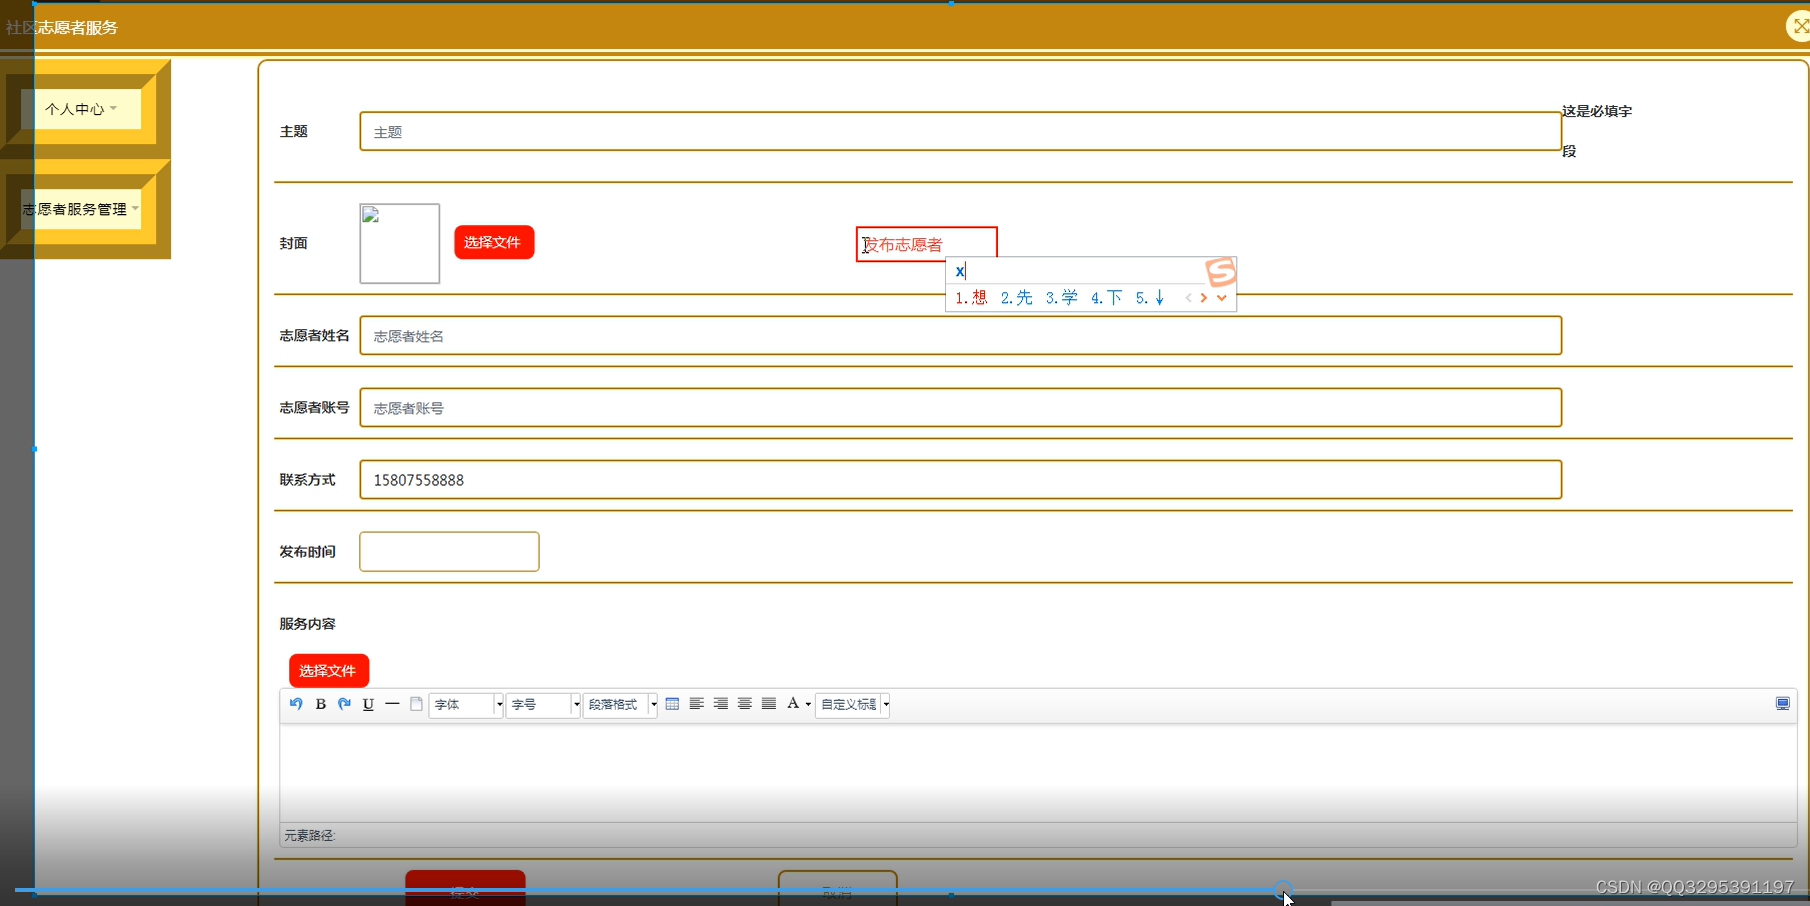Click the font color A icon
Image resolution: width=1810 pixels, height=906 pixels.
click(793, 704)
